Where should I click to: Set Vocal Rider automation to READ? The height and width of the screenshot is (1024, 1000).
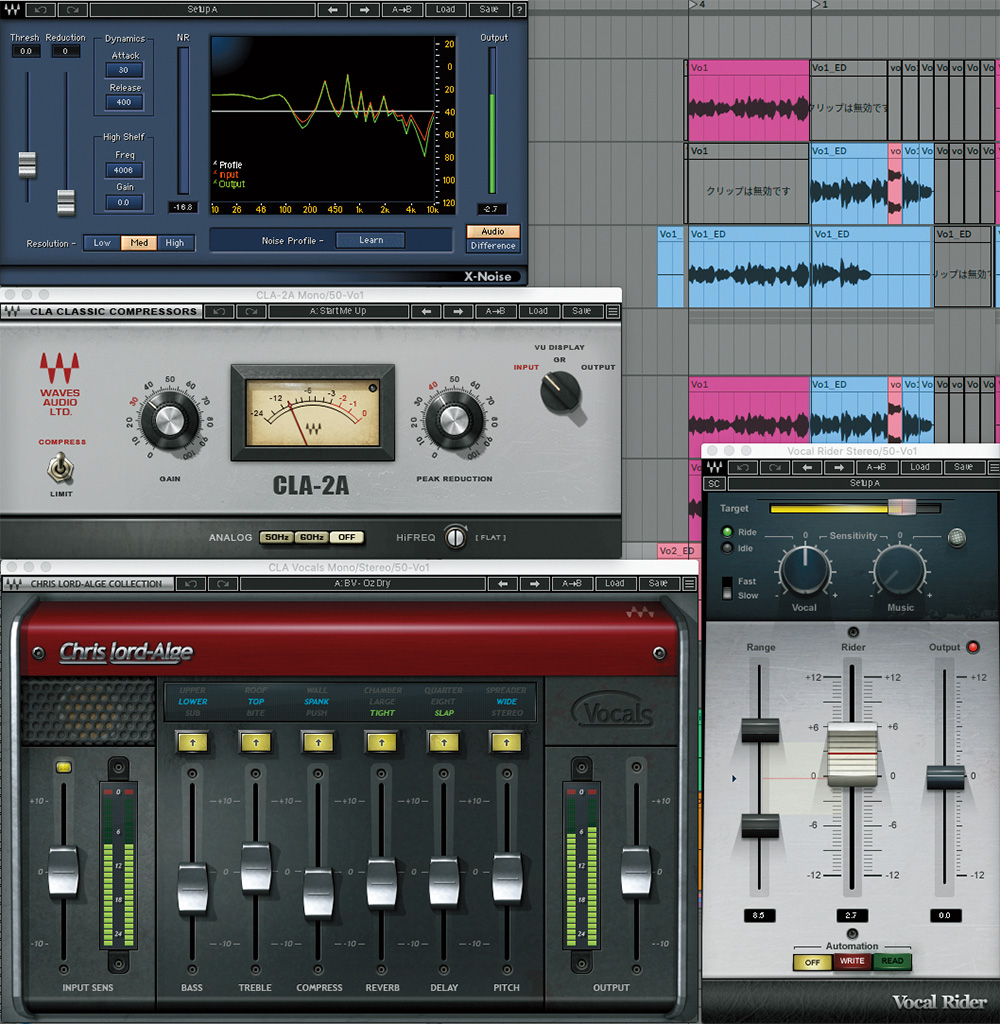(x=892, y=962)
